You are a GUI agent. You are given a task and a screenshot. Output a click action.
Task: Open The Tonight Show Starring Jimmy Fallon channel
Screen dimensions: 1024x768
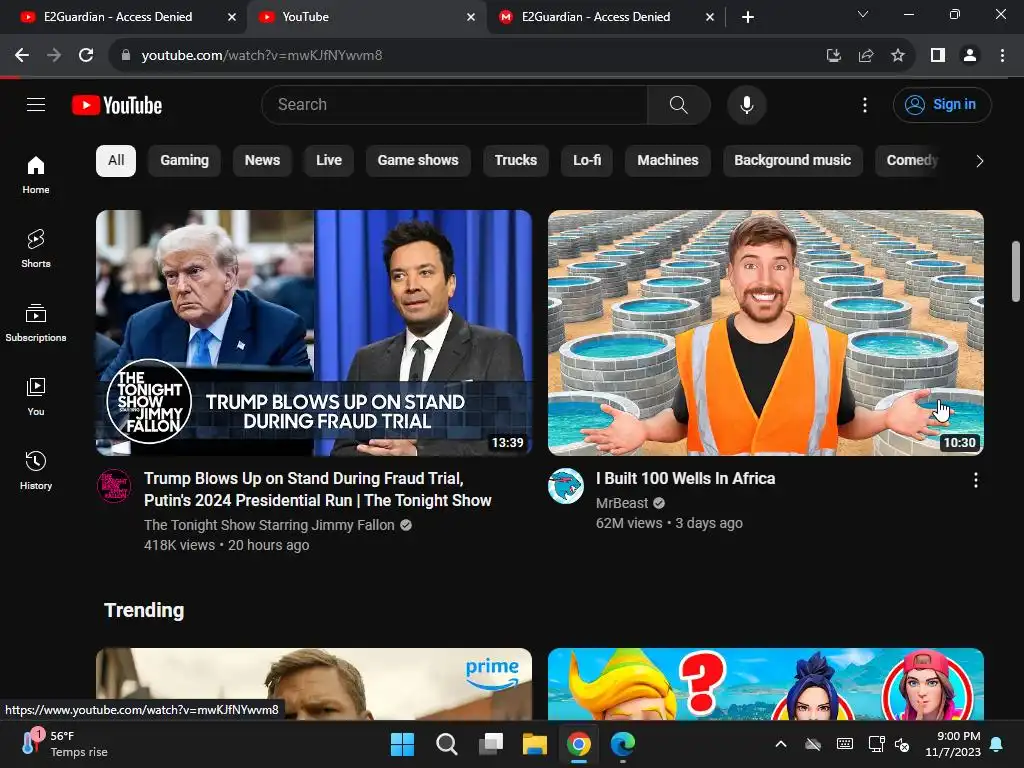(x=269, y=525)
